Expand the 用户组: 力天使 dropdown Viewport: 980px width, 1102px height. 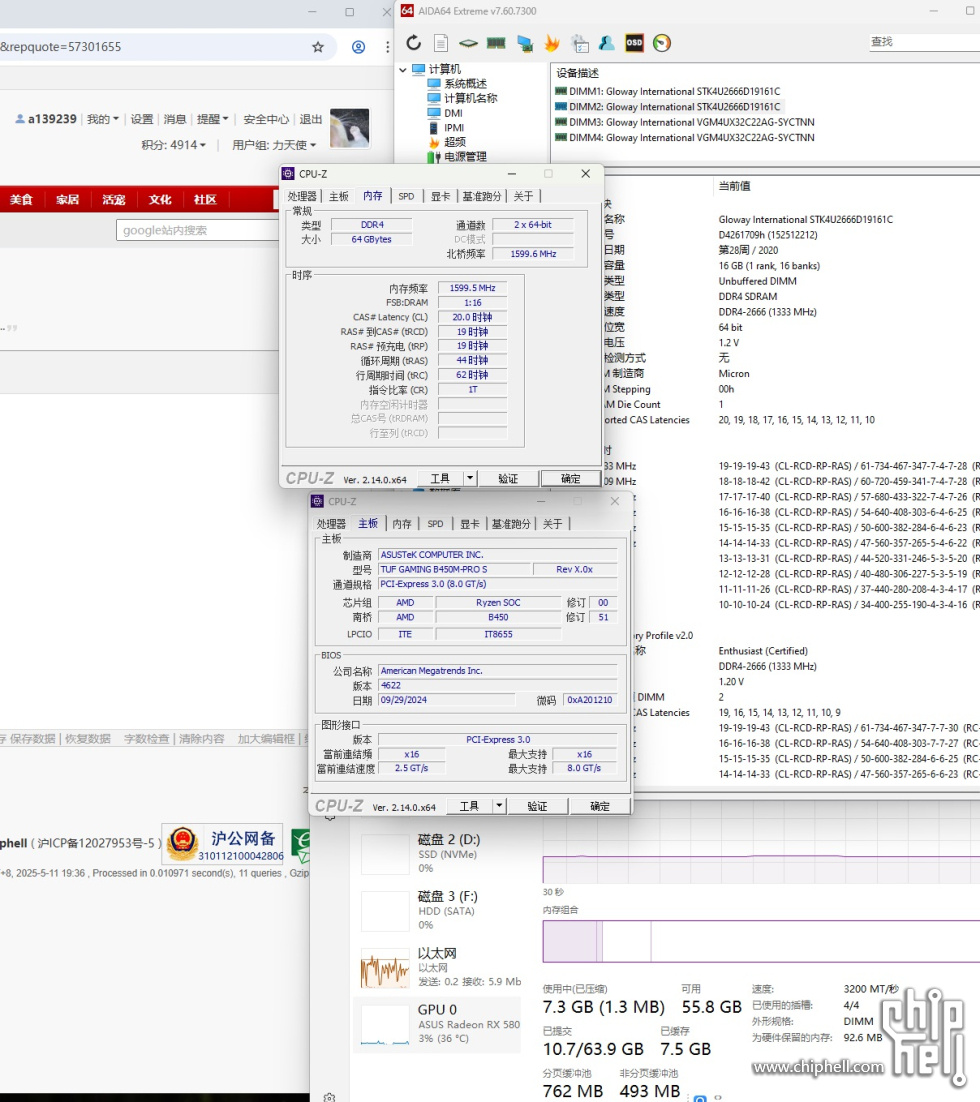coord(274,145)
